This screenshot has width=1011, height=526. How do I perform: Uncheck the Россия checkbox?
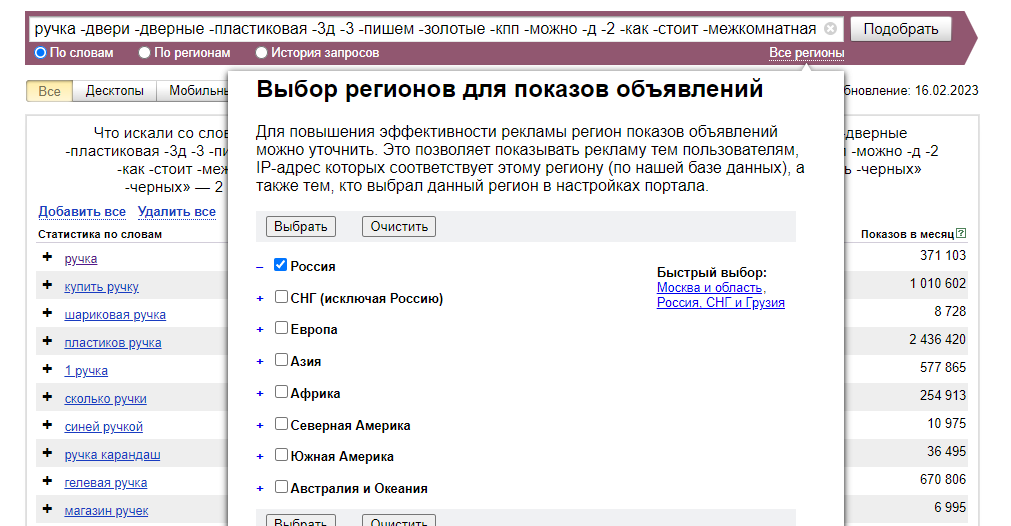coord(280,265)
